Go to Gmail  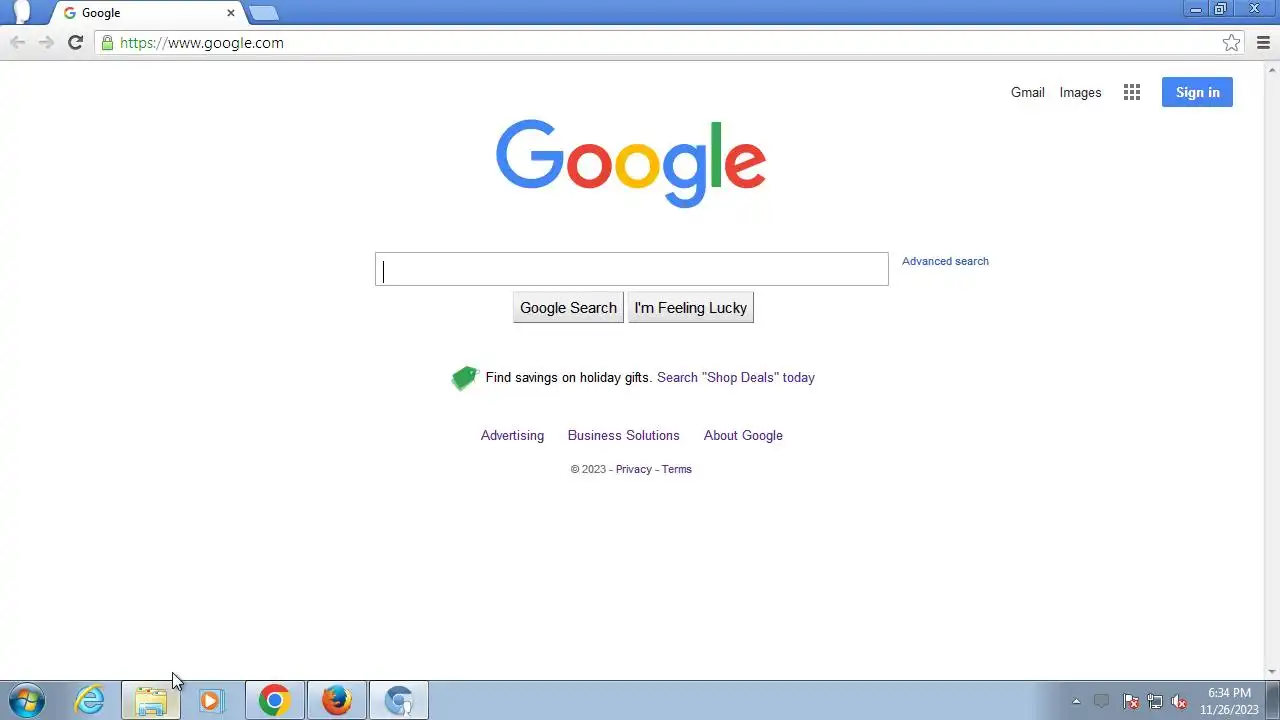tap(1027, 92)
